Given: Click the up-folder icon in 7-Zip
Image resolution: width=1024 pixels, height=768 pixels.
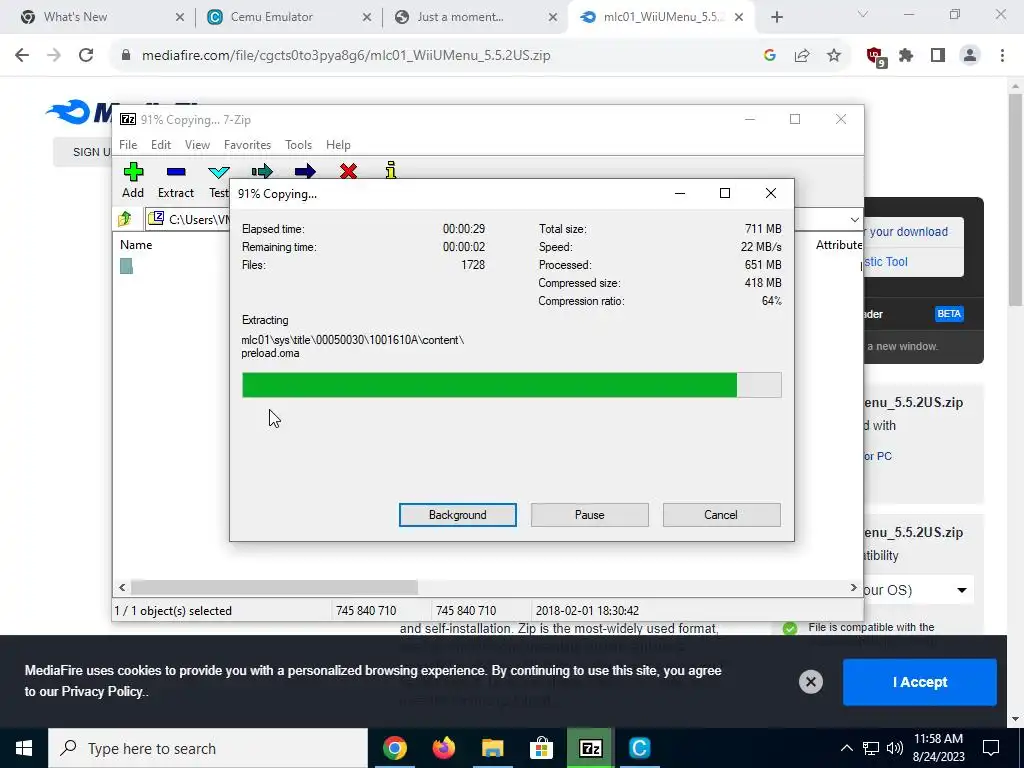Looking at the screenshot, I should [125, 219].
